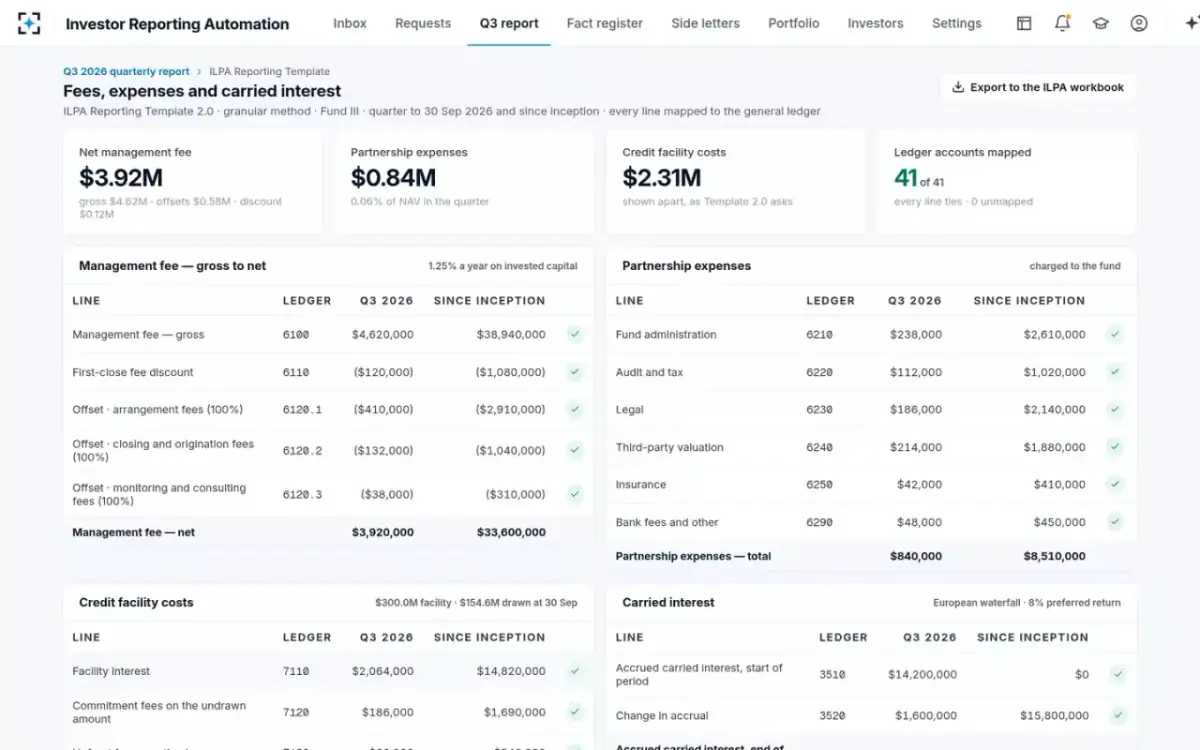Image resolution: width=1200 pixels, height=750 pixels.
Task: Click ledger code 6240
Action: pos(819,448)
